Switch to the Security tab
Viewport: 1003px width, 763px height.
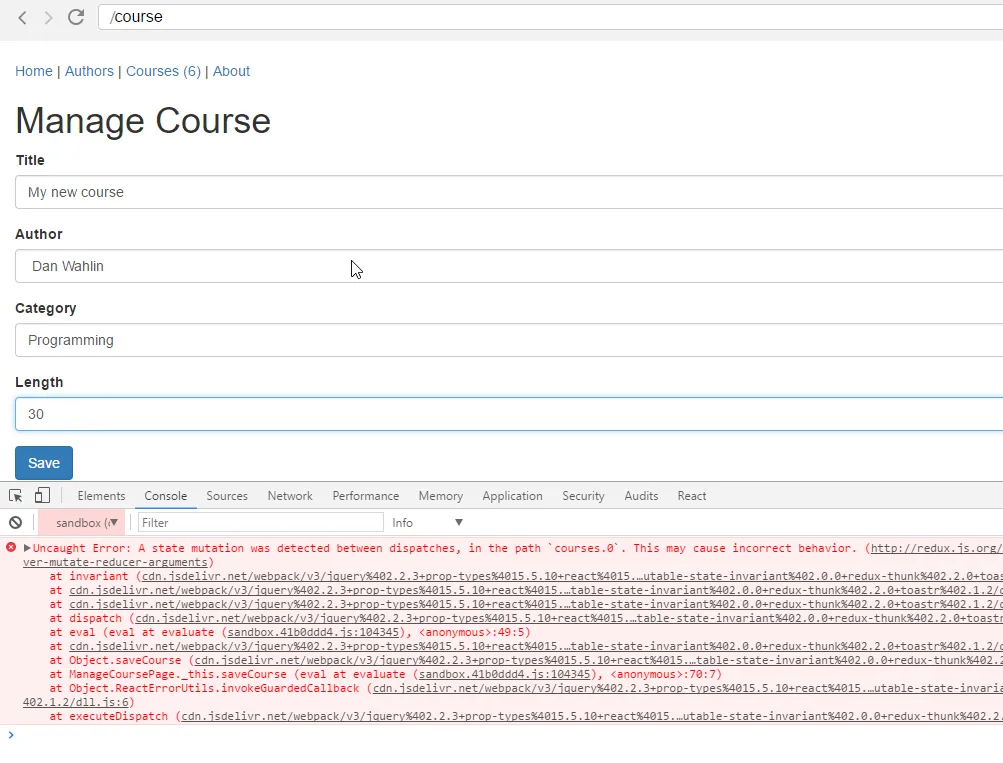[x=583, y=496]
